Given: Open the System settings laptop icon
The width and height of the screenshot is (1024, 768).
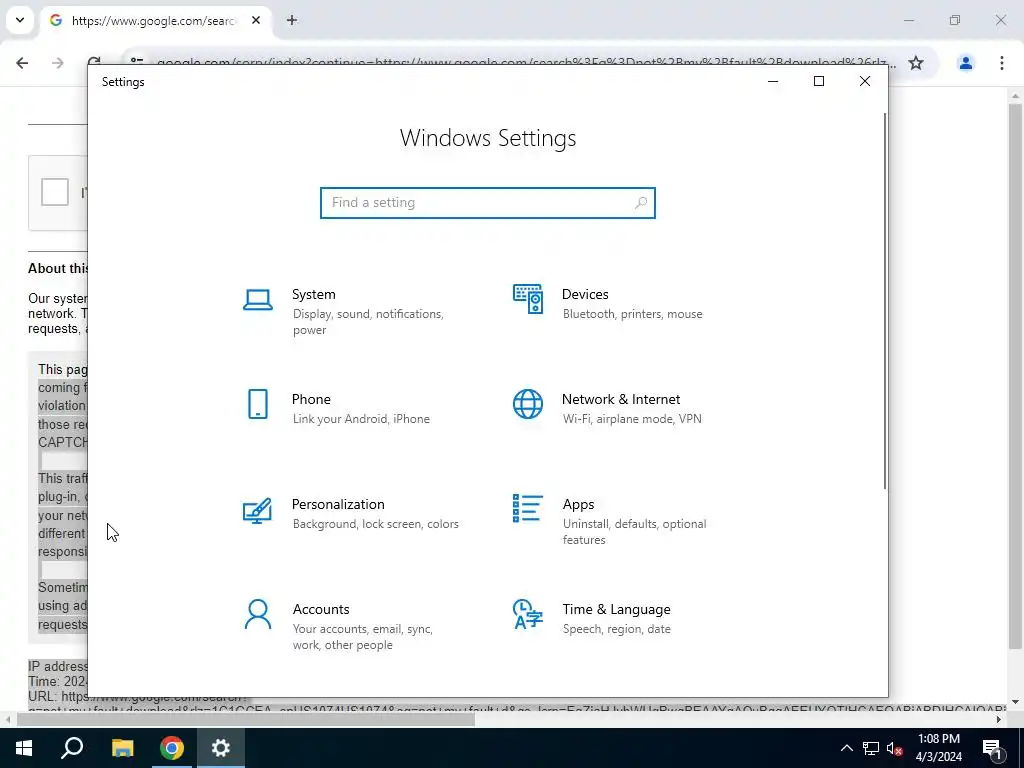Looking at the screenshot, I should pyautogui.click(x=258, y=300).
